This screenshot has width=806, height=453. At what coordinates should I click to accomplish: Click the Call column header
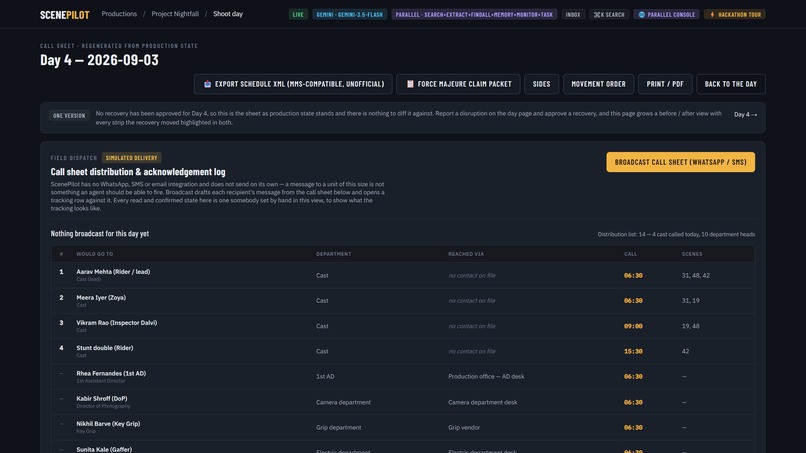(x=630, y=254)
